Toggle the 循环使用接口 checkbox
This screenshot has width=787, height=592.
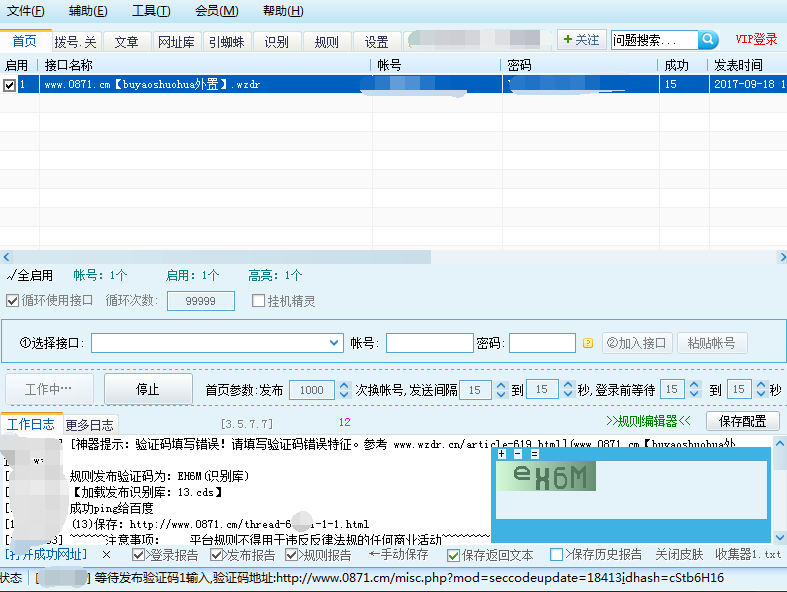pyautogui.click(x=12, y=301)
